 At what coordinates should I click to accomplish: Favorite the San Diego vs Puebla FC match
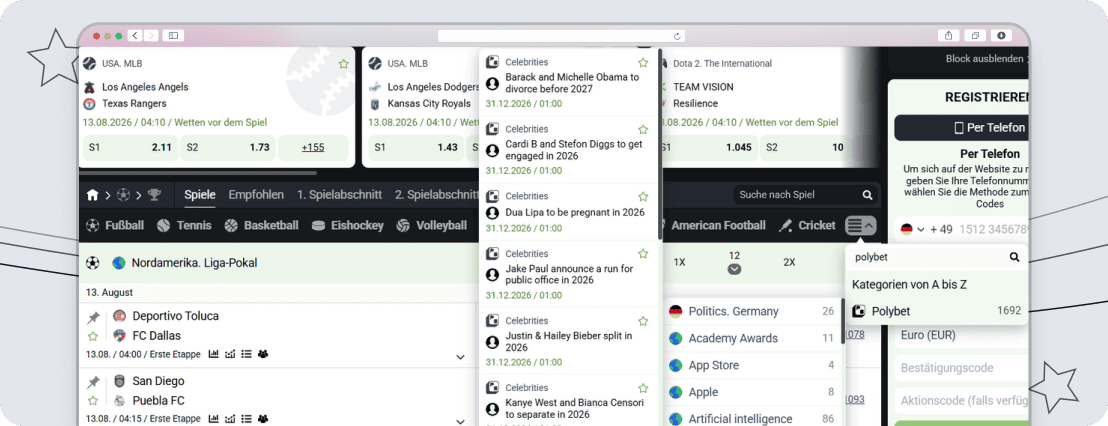[93, 401]
